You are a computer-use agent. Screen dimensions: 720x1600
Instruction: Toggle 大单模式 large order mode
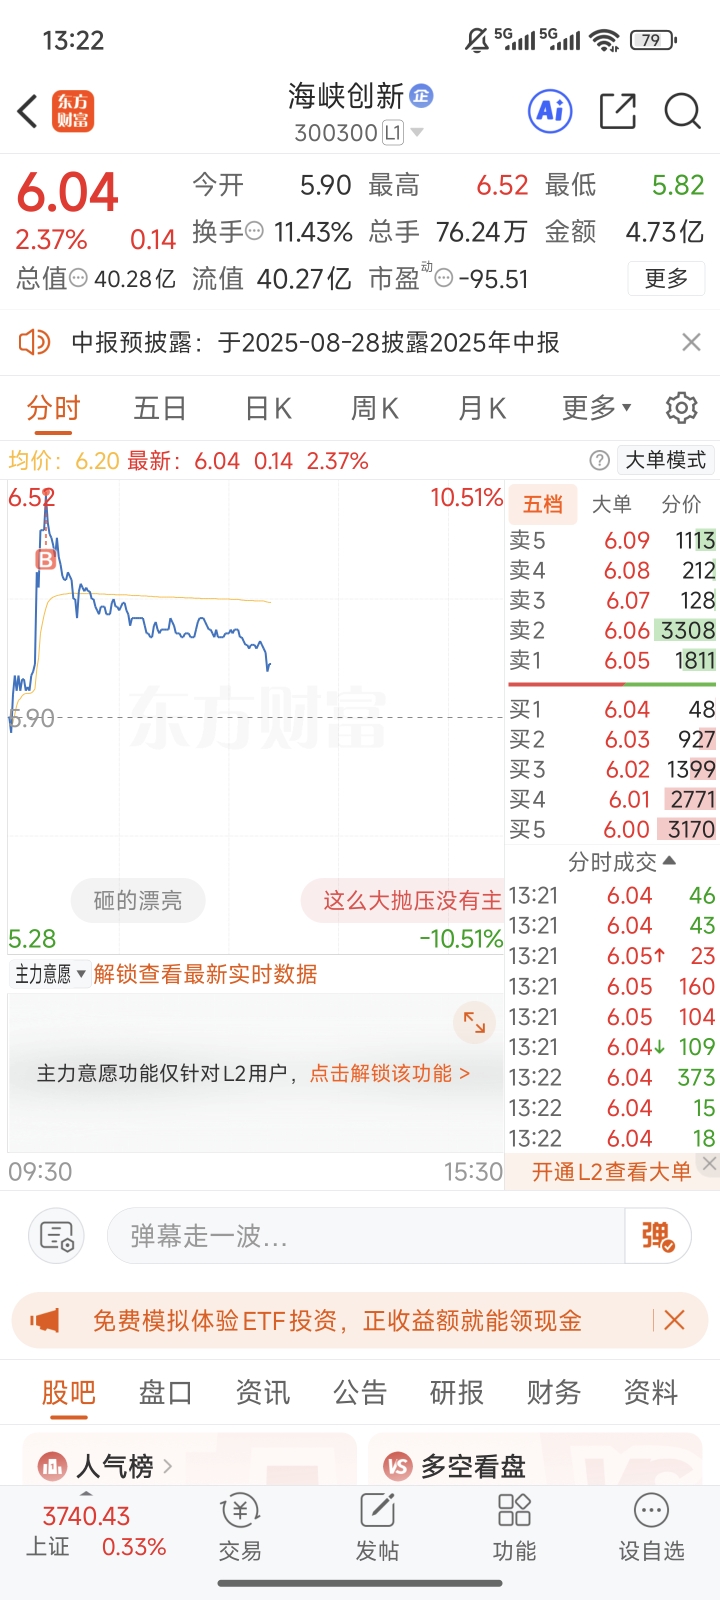pos(665,460)
